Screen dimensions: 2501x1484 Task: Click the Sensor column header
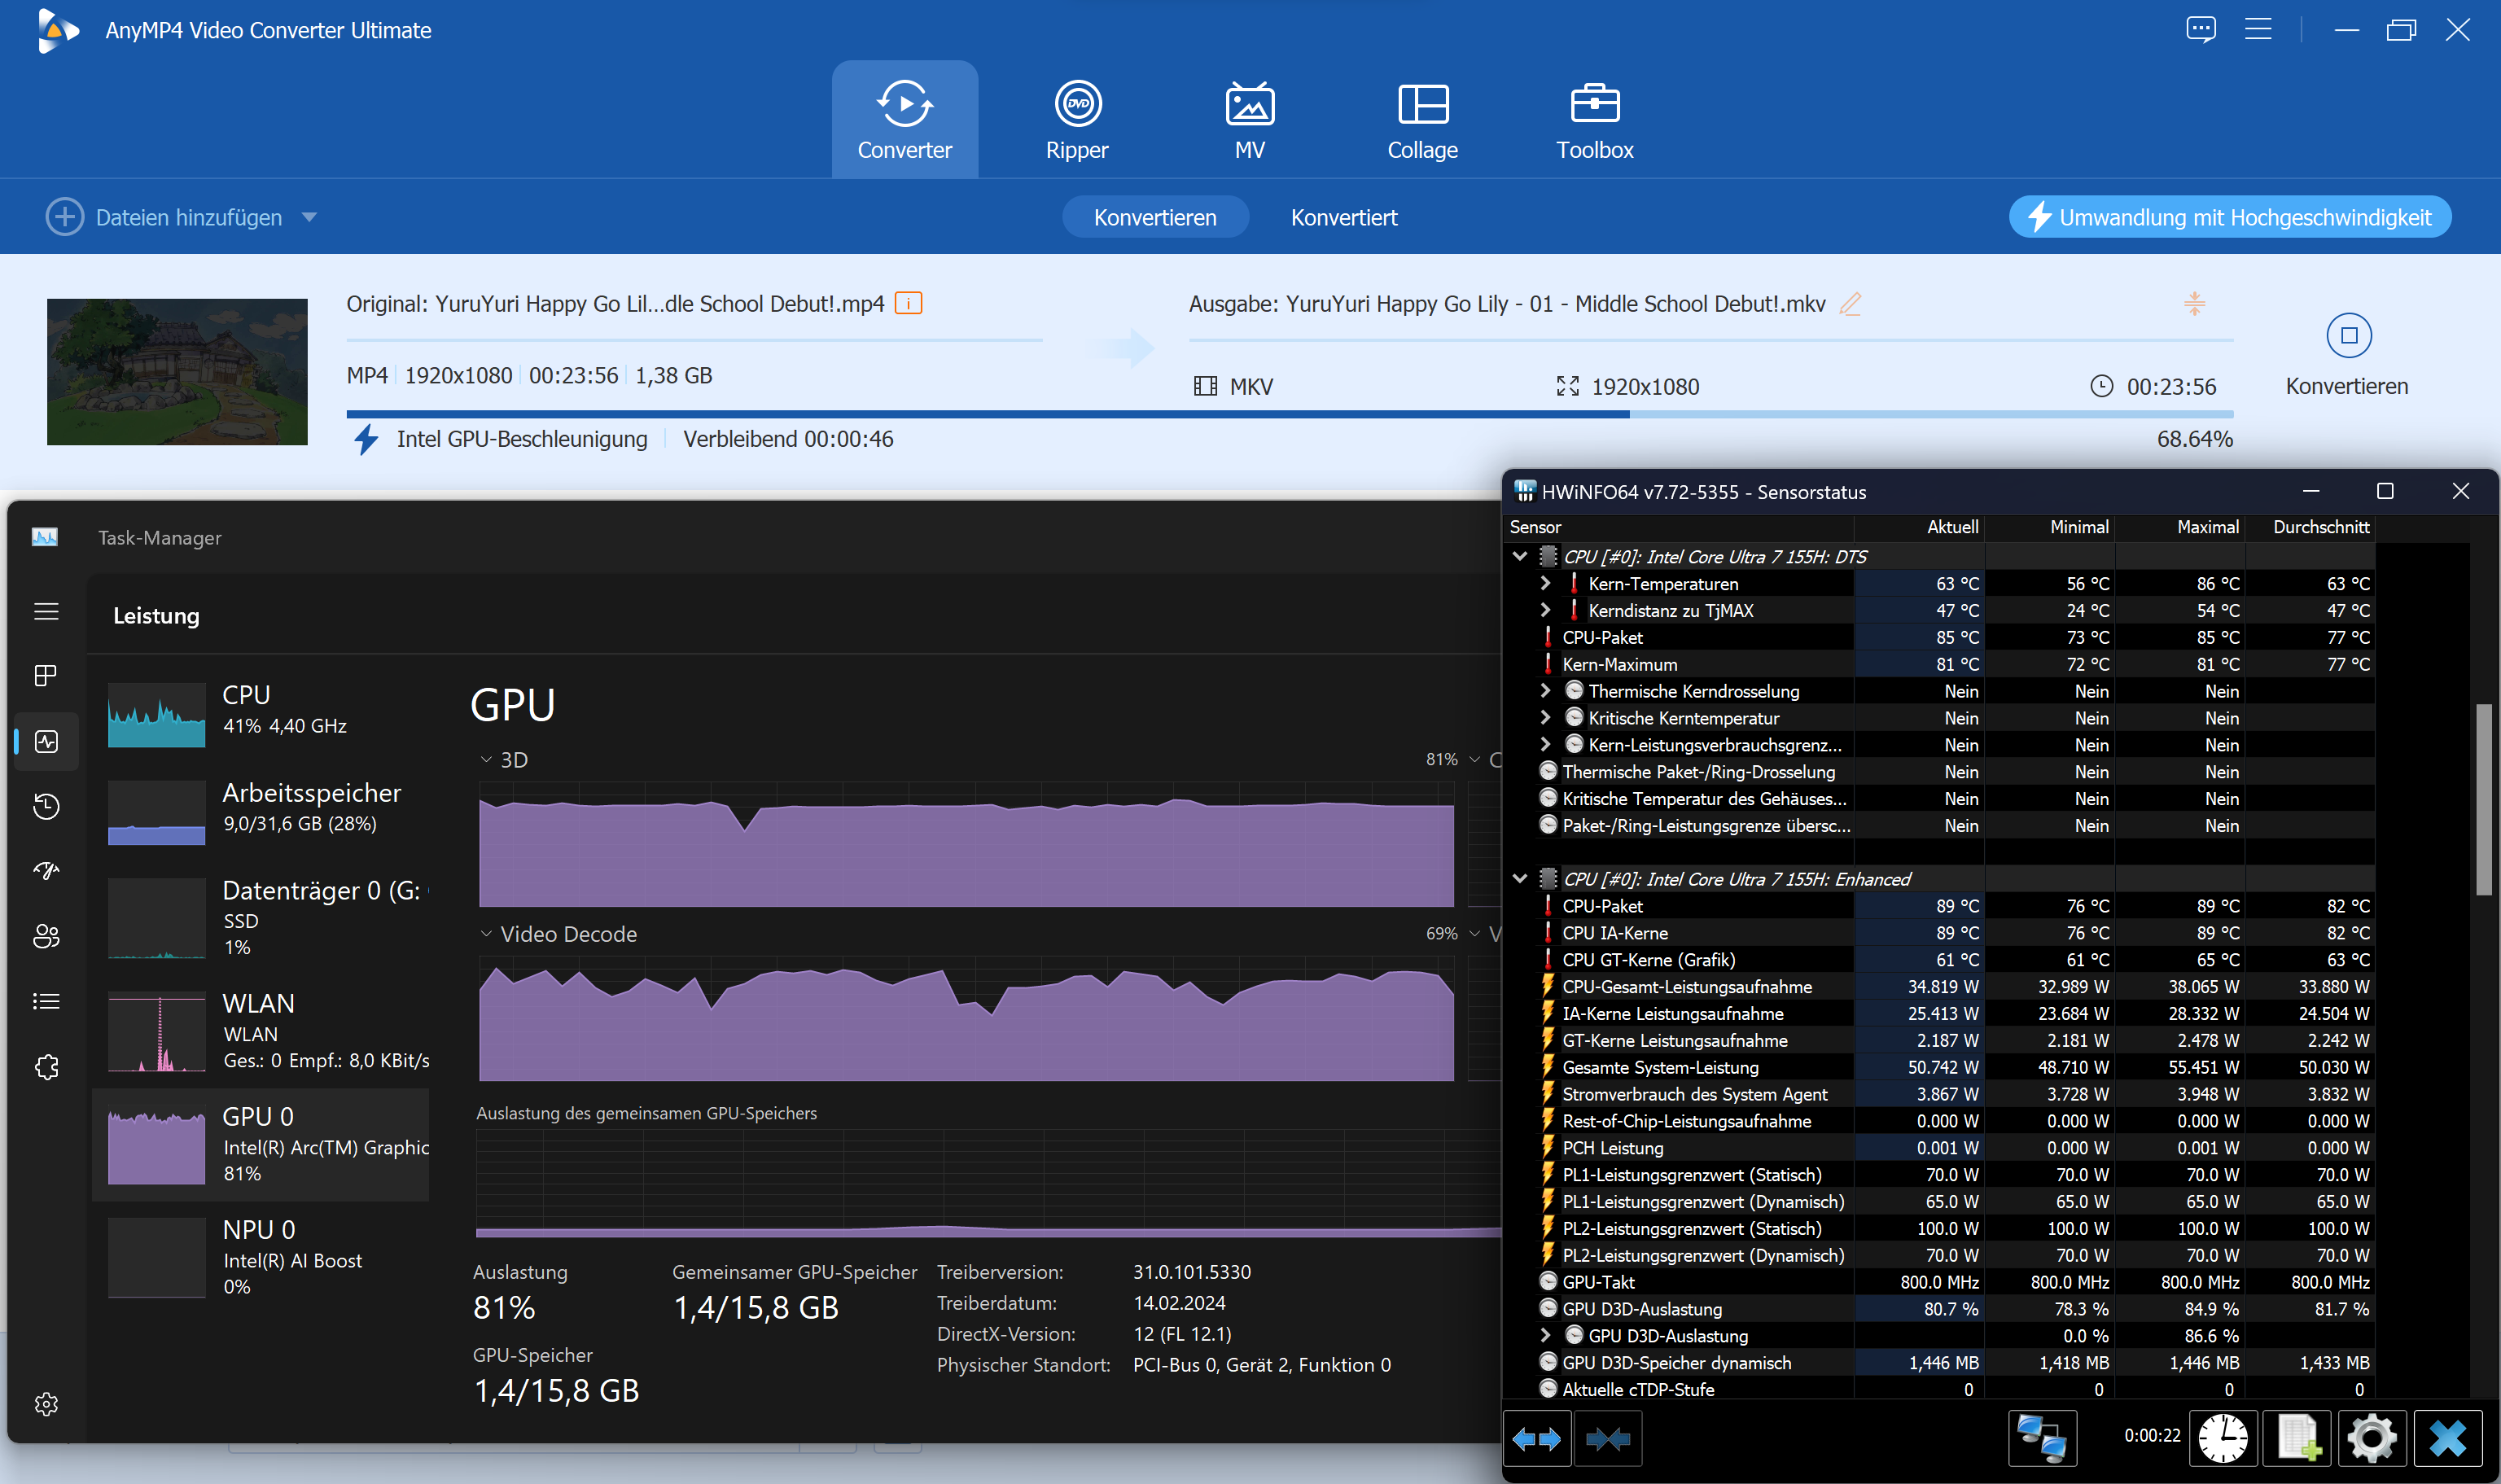(1679, 527)
